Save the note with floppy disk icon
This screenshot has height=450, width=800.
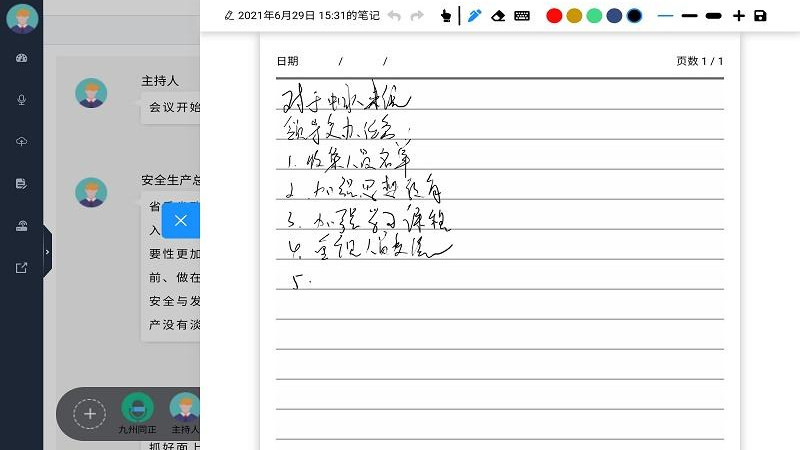[760, 16]
